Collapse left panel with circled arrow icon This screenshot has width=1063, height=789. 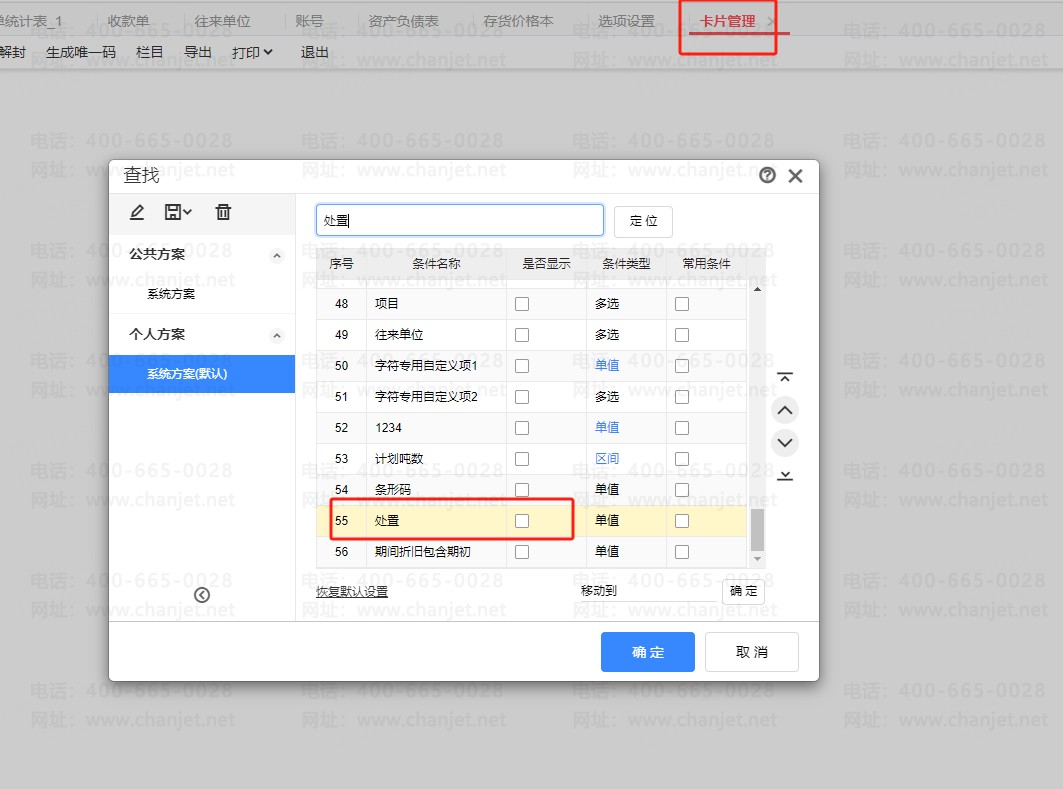pos(202,595)
